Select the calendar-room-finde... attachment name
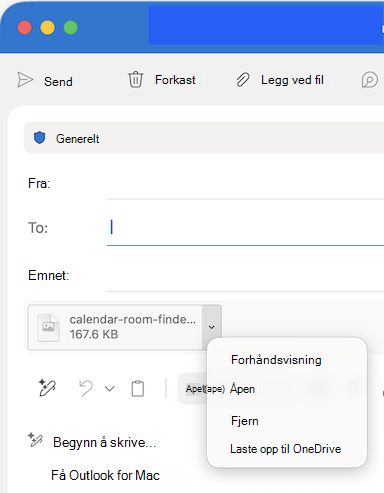The width and height of the screenshot is (384, 493). (x=133, y=319)
